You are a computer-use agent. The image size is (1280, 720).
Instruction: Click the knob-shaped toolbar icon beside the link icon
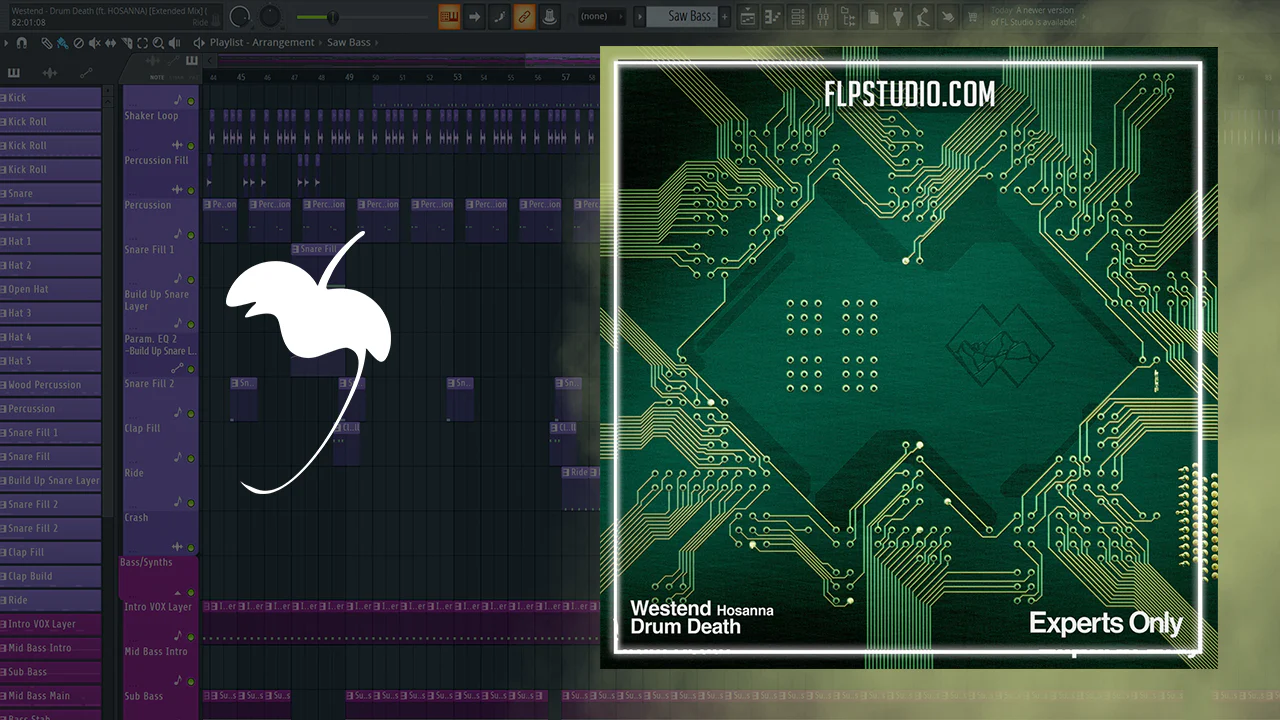click(549, 16)
